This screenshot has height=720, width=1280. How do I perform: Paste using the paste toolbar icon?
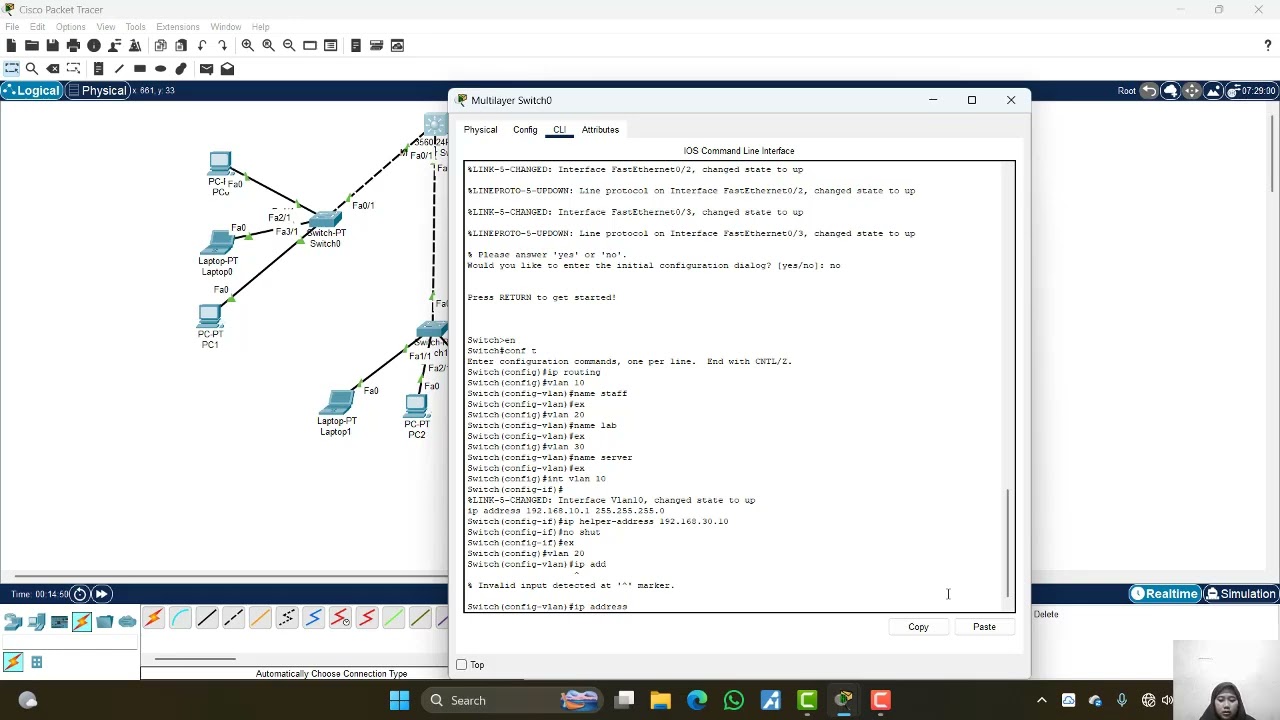tap(181, 45)
